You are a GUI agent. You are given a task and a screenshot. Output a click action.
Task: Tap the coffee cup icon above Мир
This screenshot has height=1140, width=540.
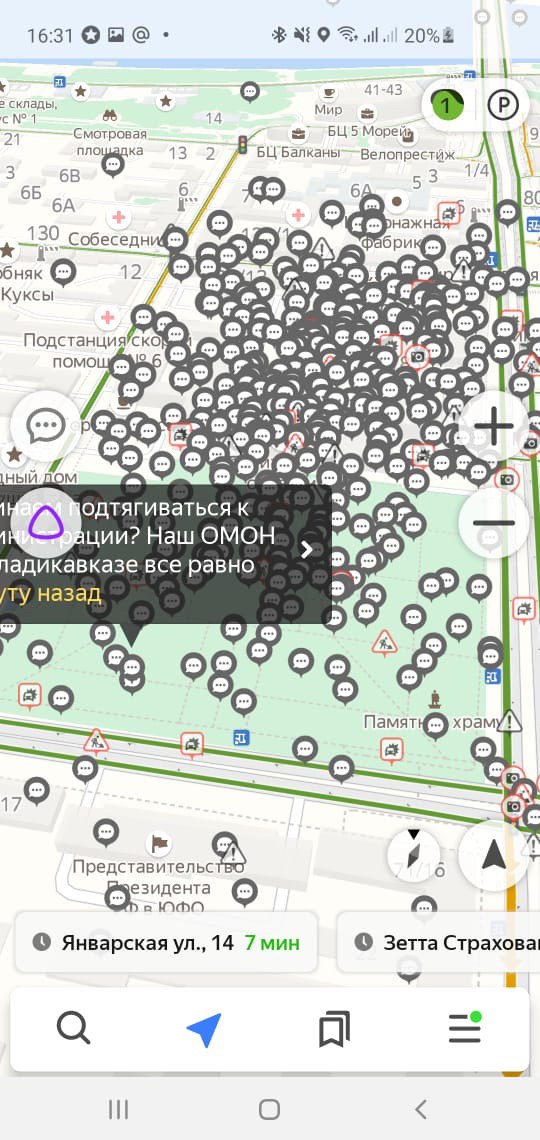329,92
